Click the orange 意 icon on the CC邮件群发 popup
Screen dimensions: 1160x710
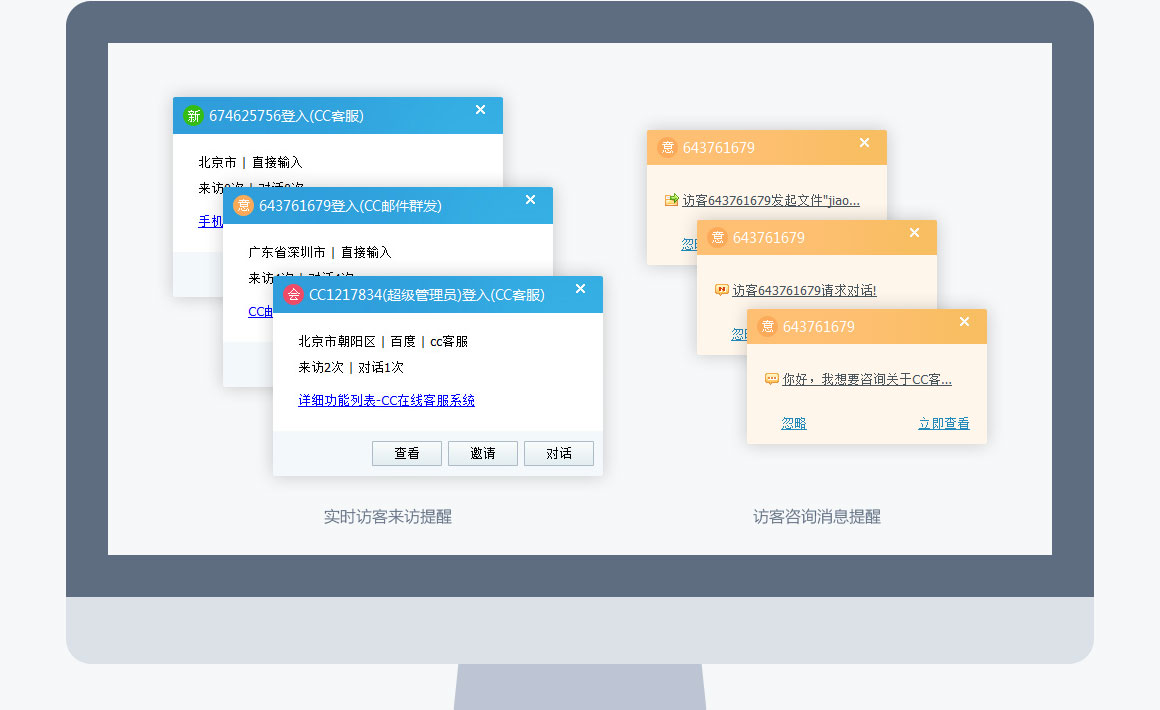click(x=243, y=206)
